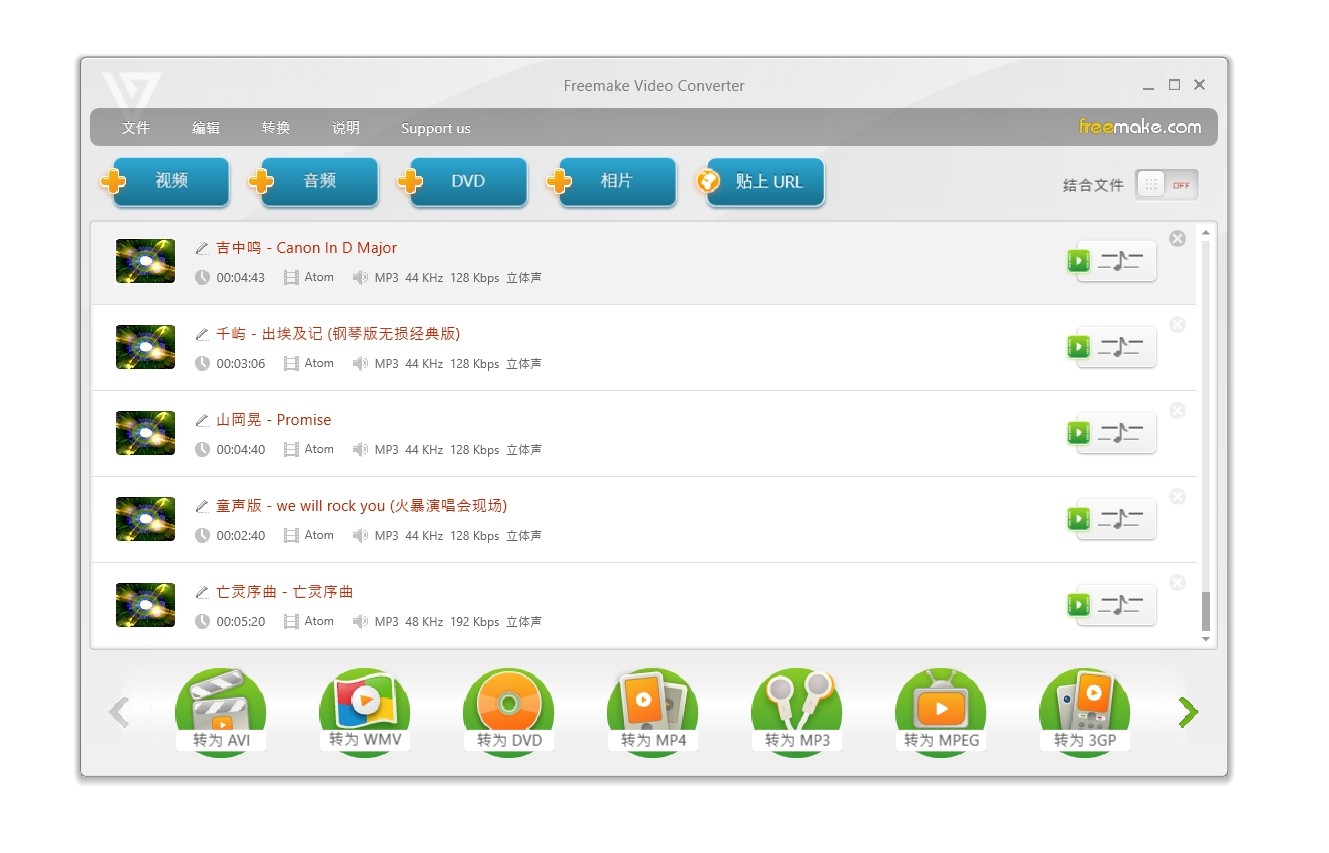Viewport: 1329px width, 853px height.
Task: Click the title 亡灵序曲 - 亡灵序曲
Action: point(285,592)
